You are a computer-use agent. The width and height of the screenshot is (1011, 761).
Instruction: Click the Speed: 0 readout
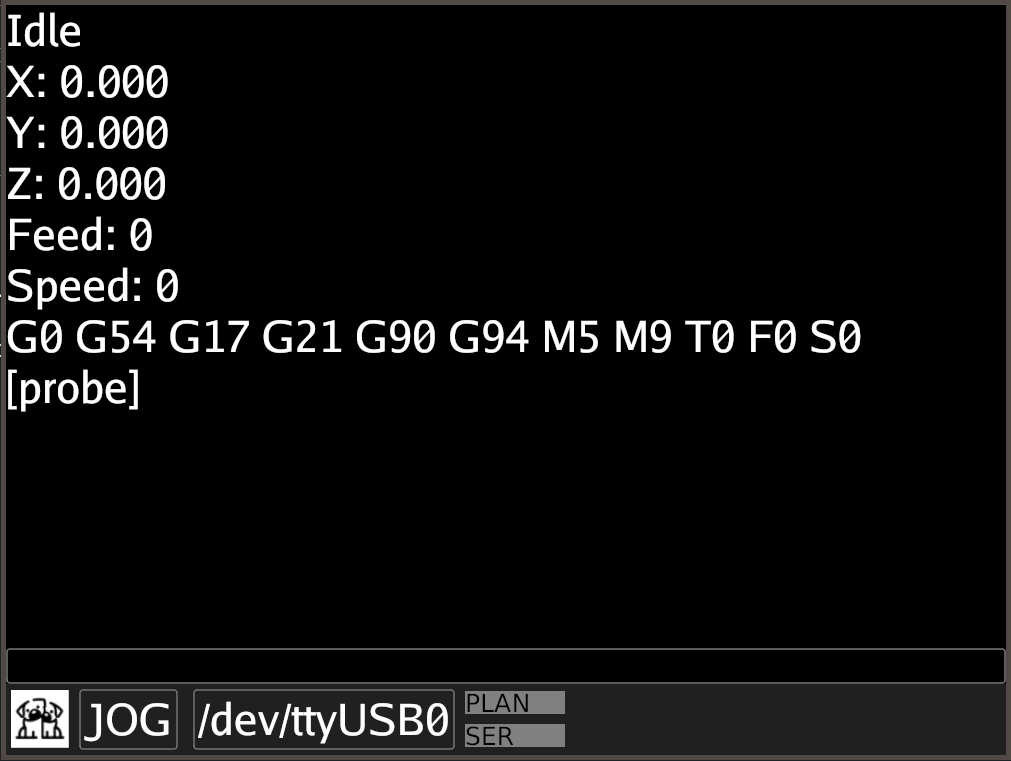pyautogui.click(x=93, y=286)
